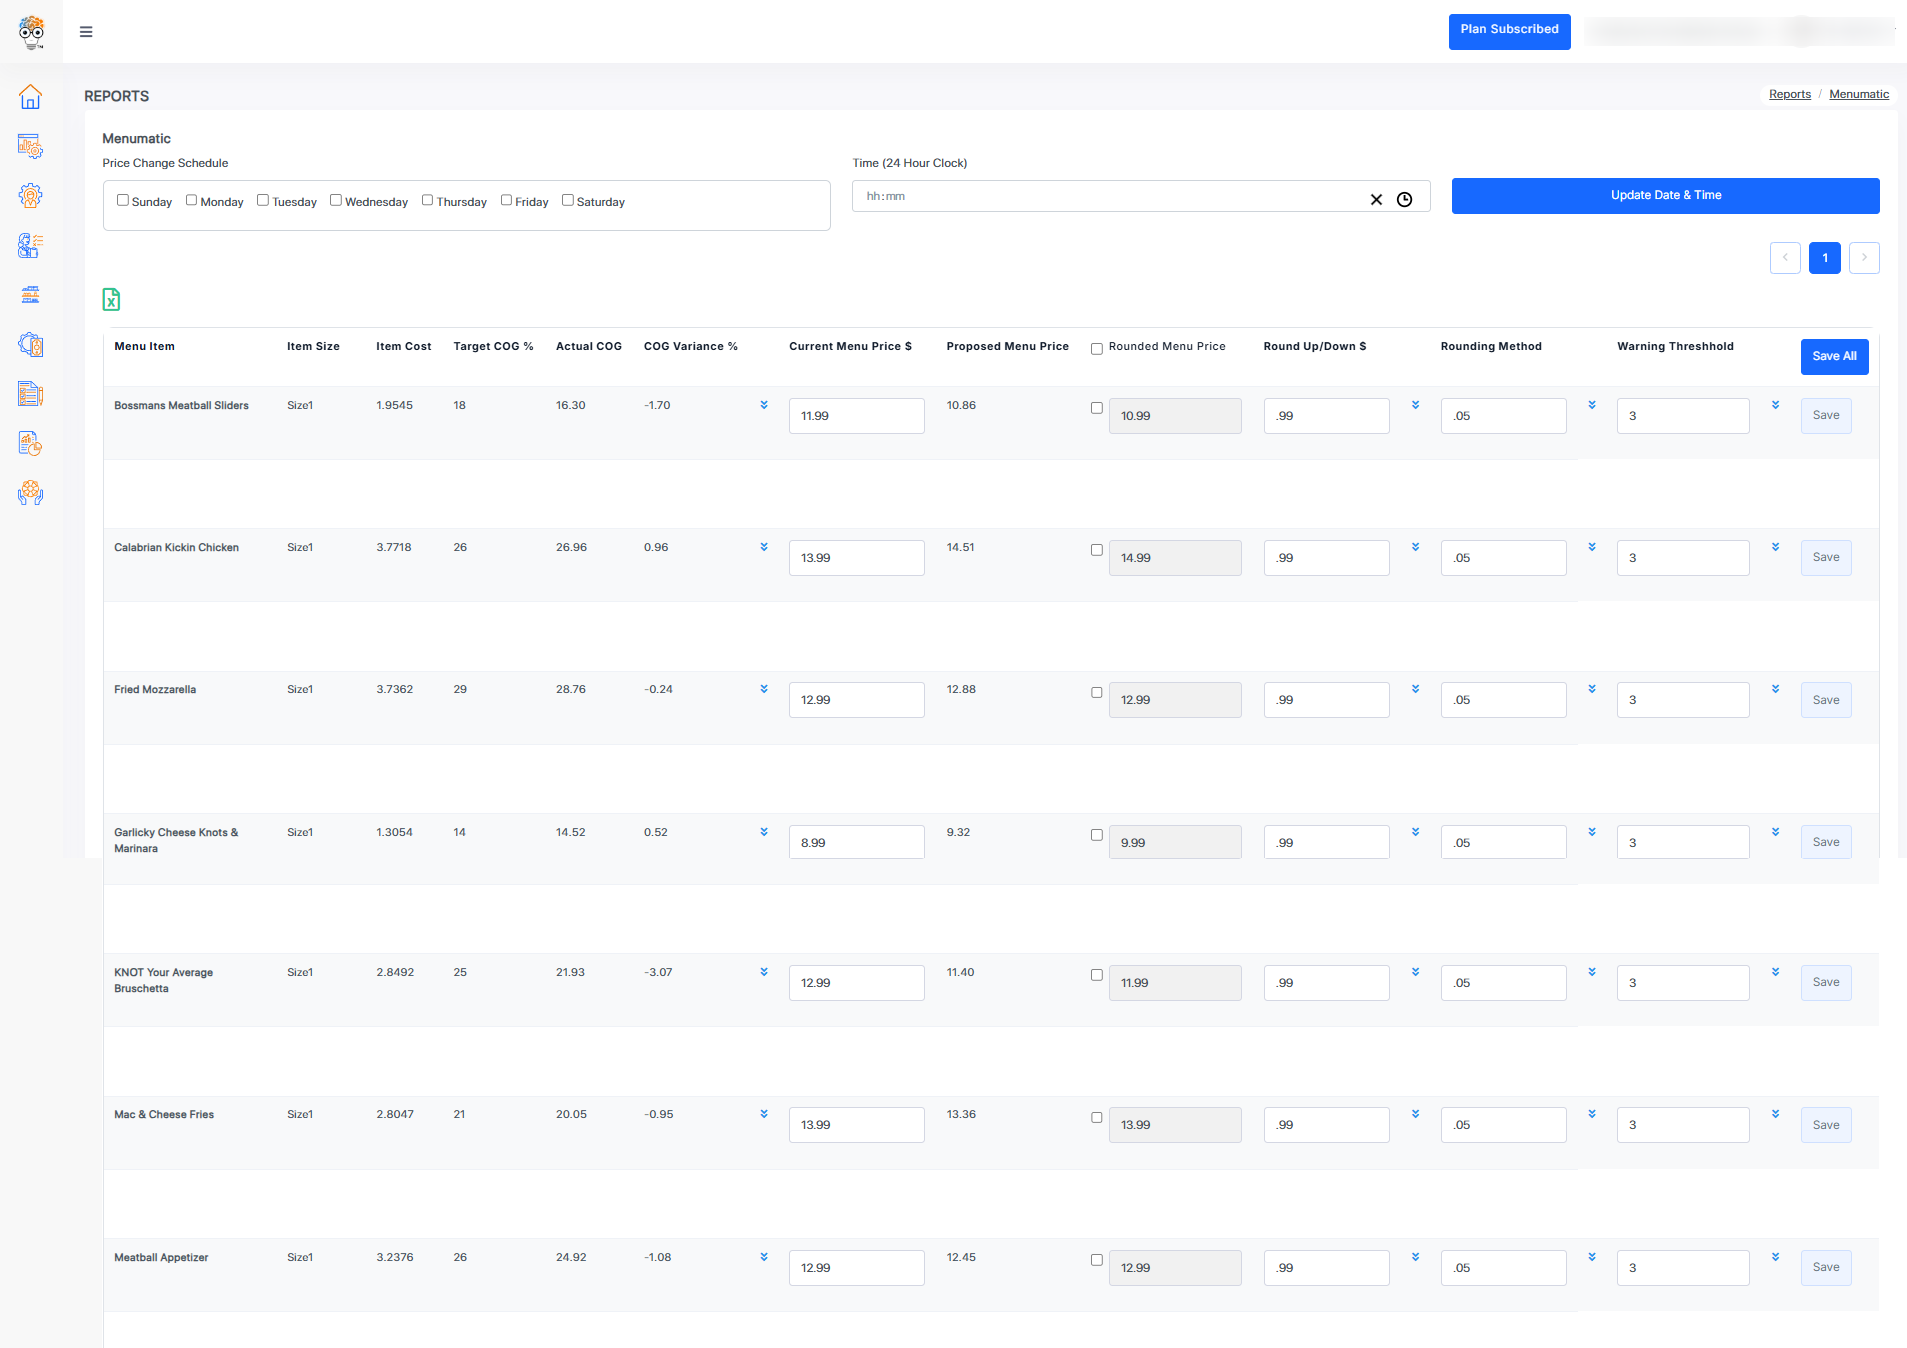Expand warning threshold chevron for Meatball Appetizer
Screen dimensions: 1907x1348
pos(1775,1257)
